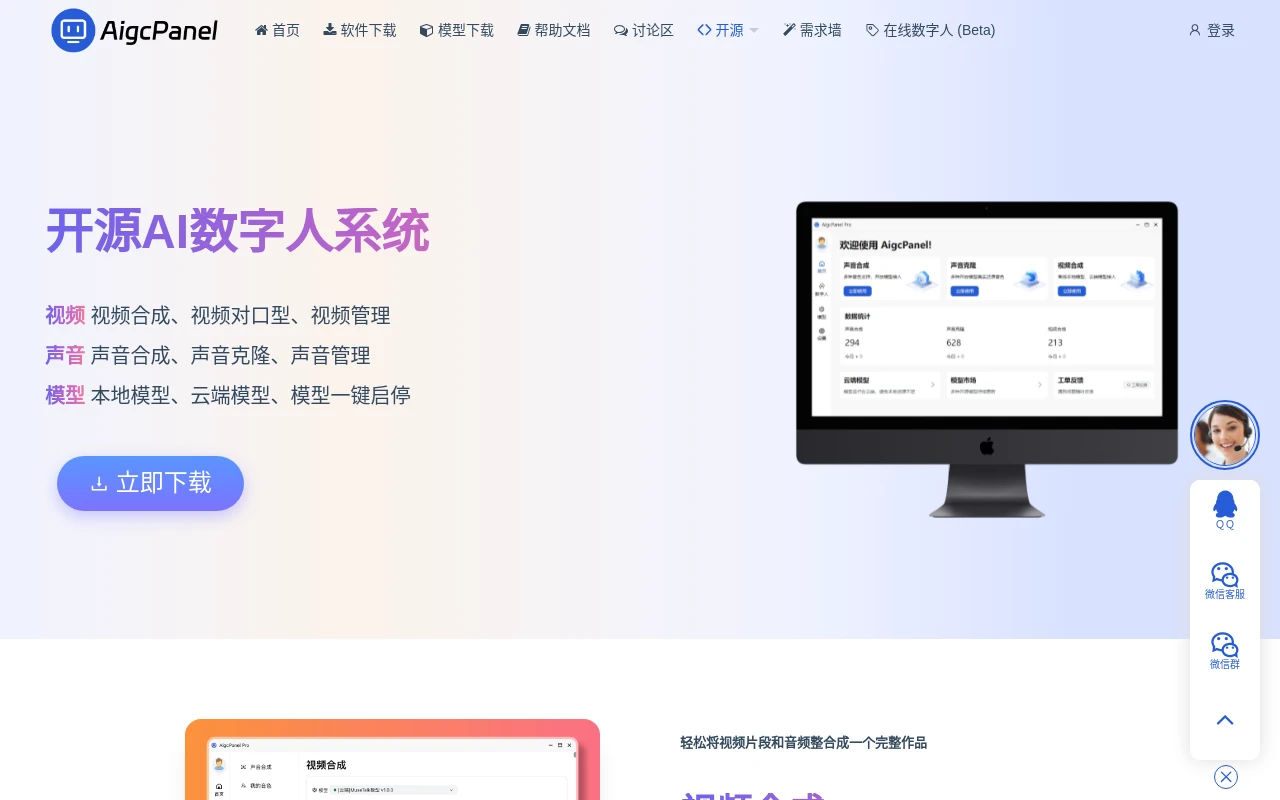Image resolution: width=1280 pixels, height=800 pixels.
Task: Click the scroll-to-top arrow in side panel
Action: pyautogui.click(x=1225, y=720)
